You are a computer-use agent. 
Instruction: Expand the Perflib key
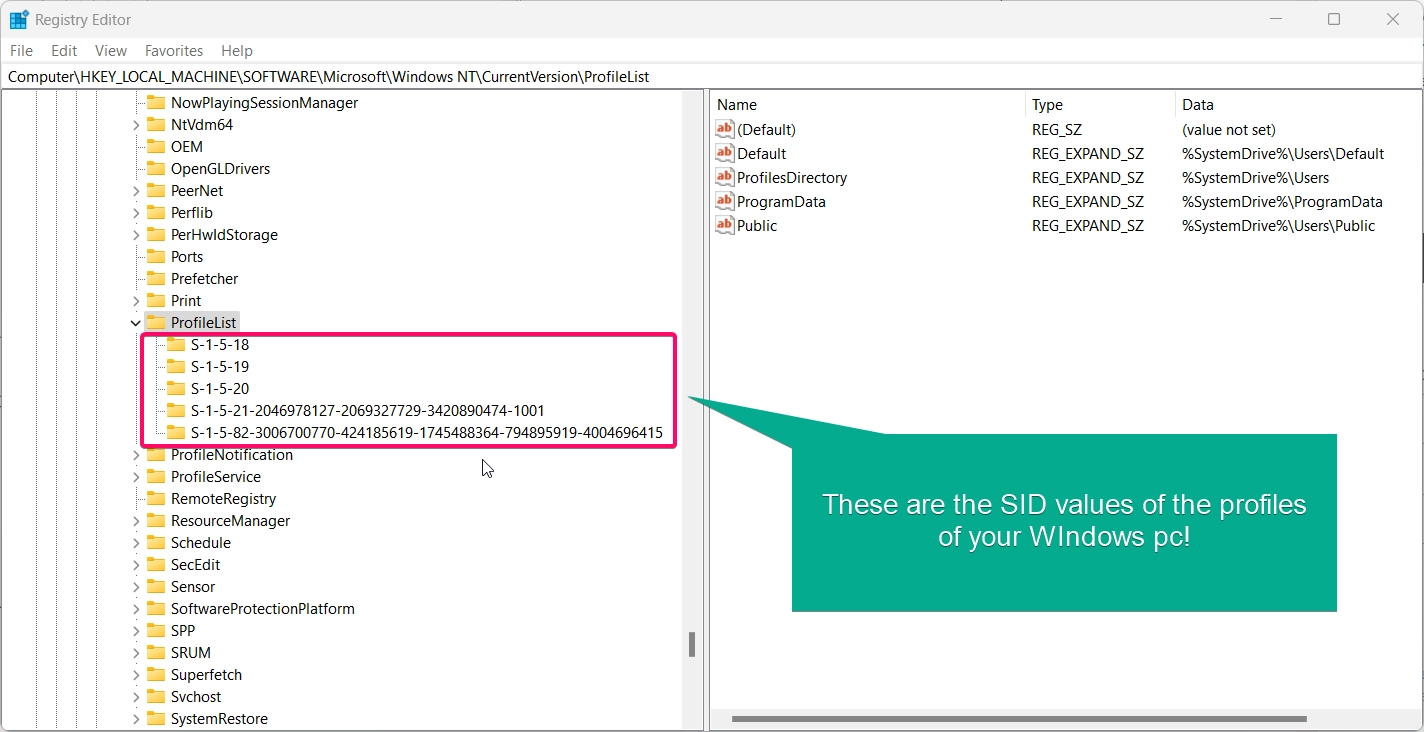(x=136, y=213)
